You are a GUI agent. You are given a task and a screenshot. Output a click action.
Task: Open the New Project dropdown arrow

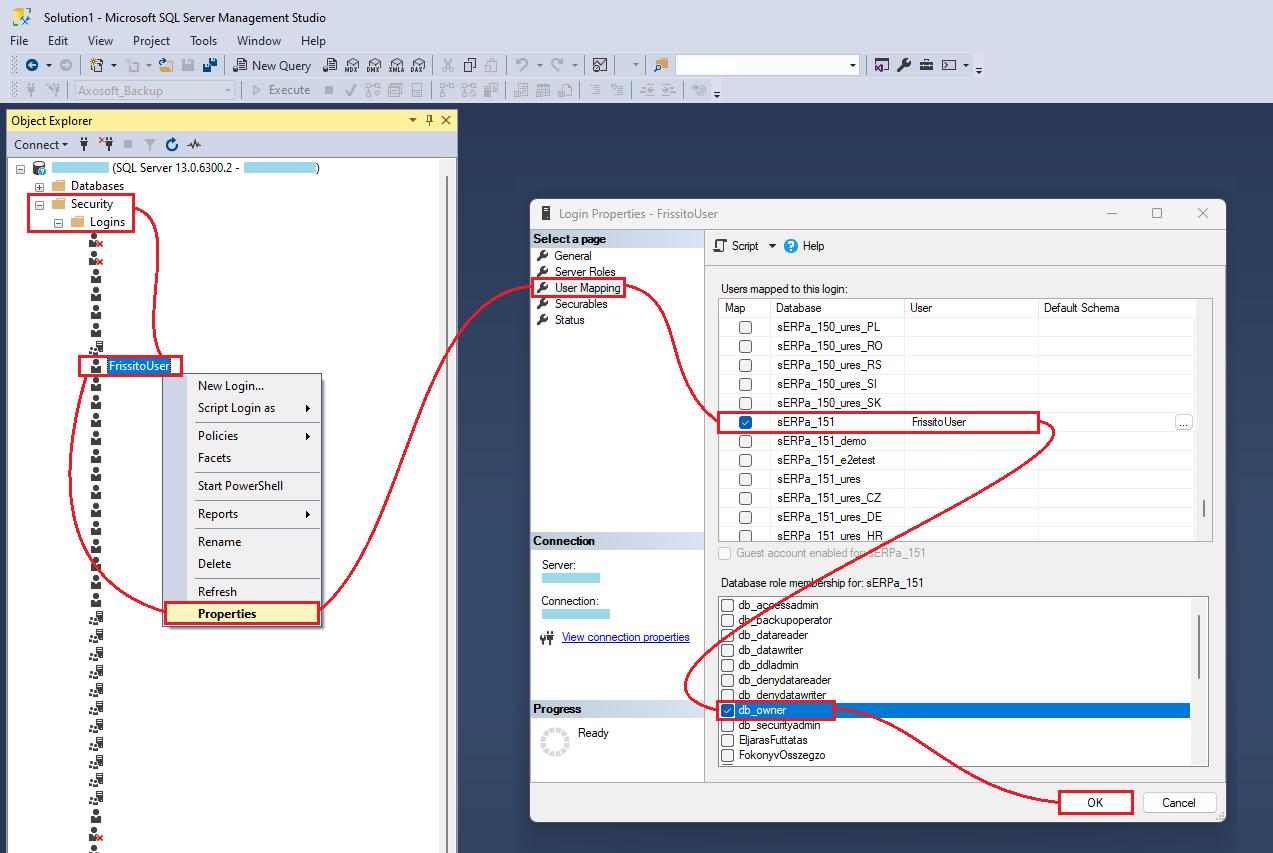(114, 65)
